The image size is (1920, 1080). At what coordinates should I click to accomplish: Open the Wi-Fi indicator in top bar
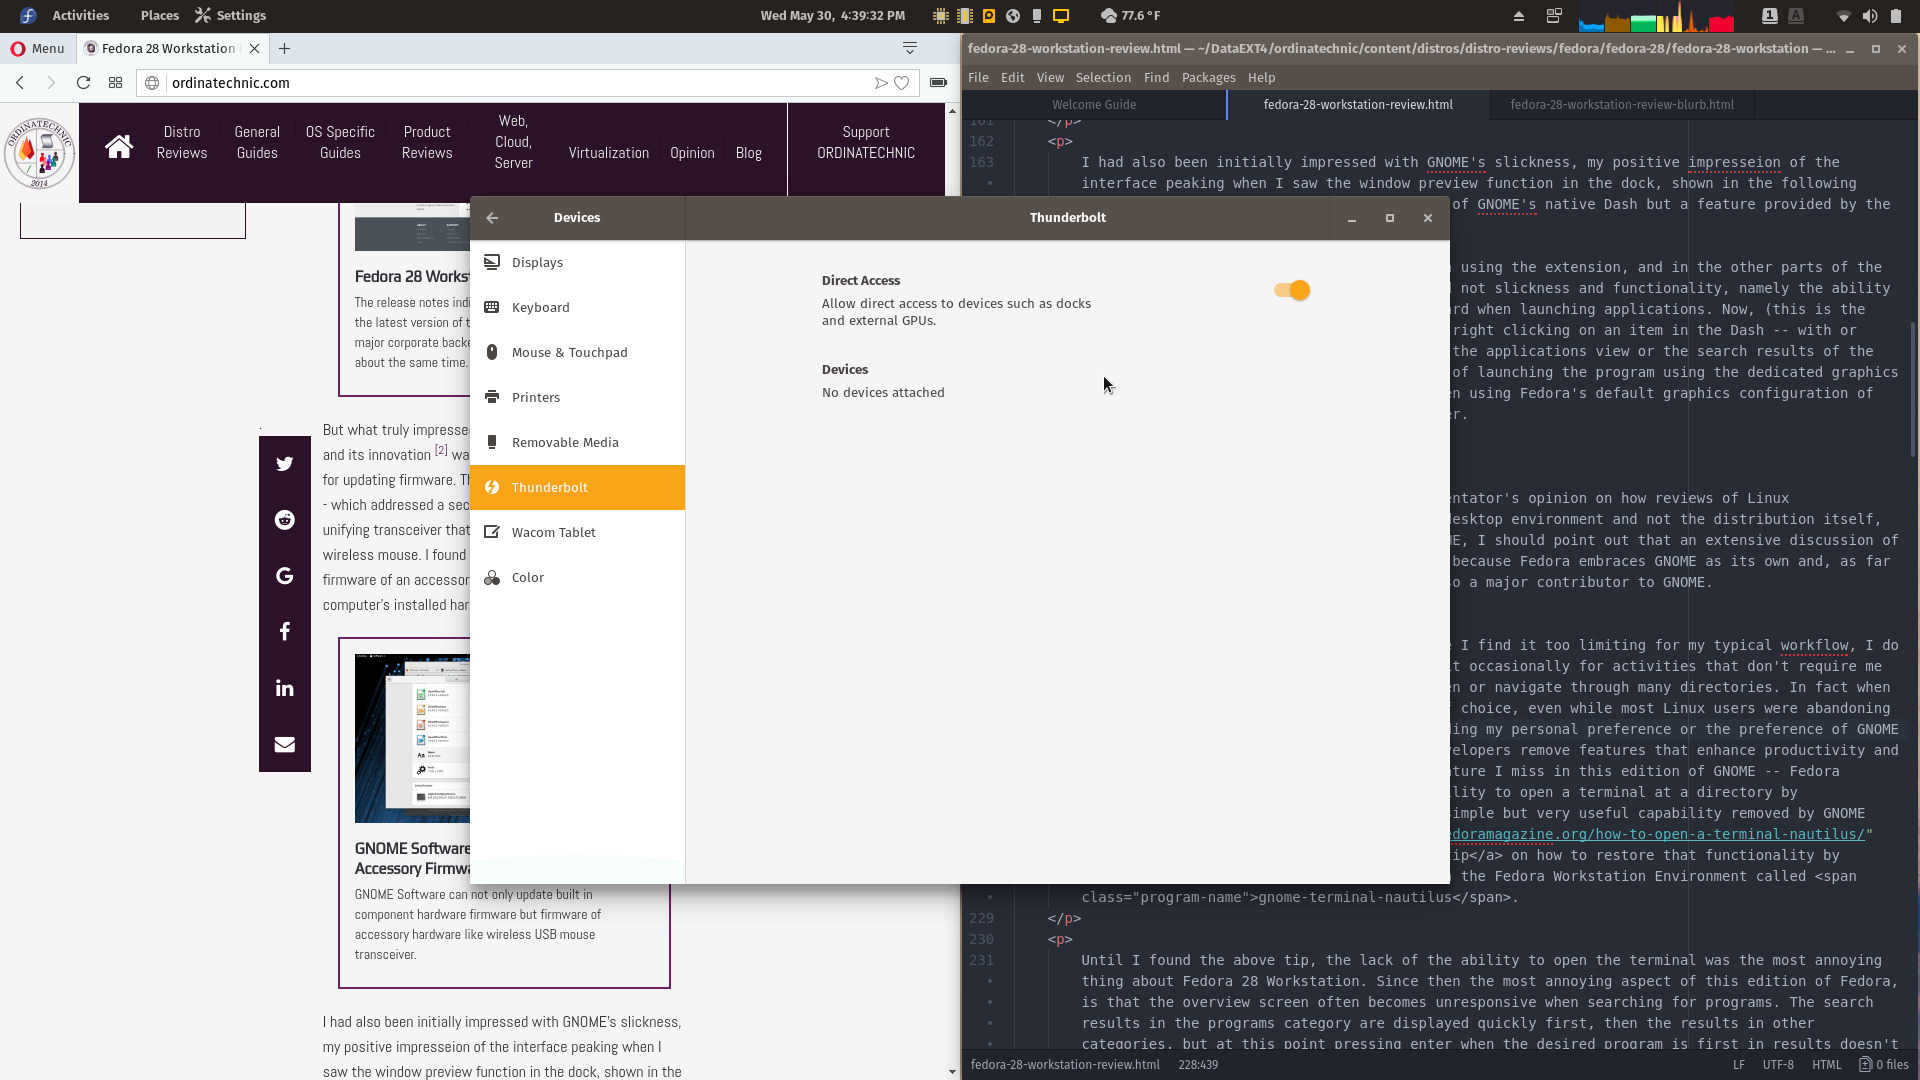coord(1843,15)
